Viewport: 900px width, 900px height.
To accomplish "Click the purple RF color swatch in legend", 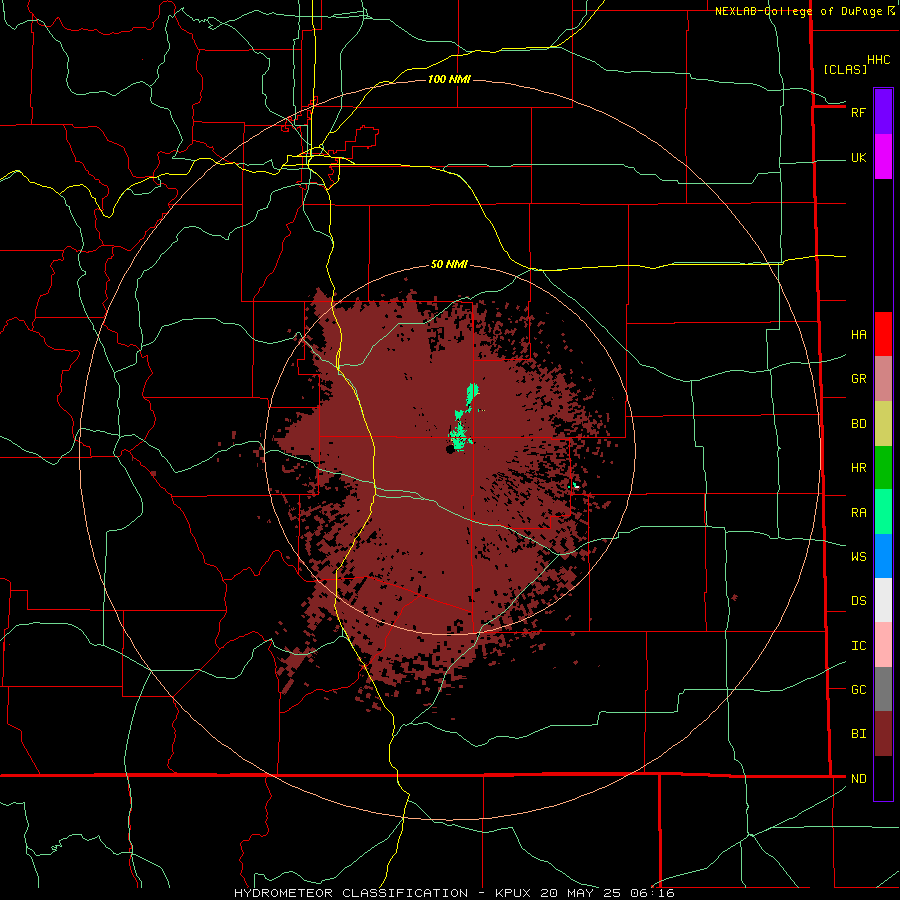I will [x=883, y=112].
